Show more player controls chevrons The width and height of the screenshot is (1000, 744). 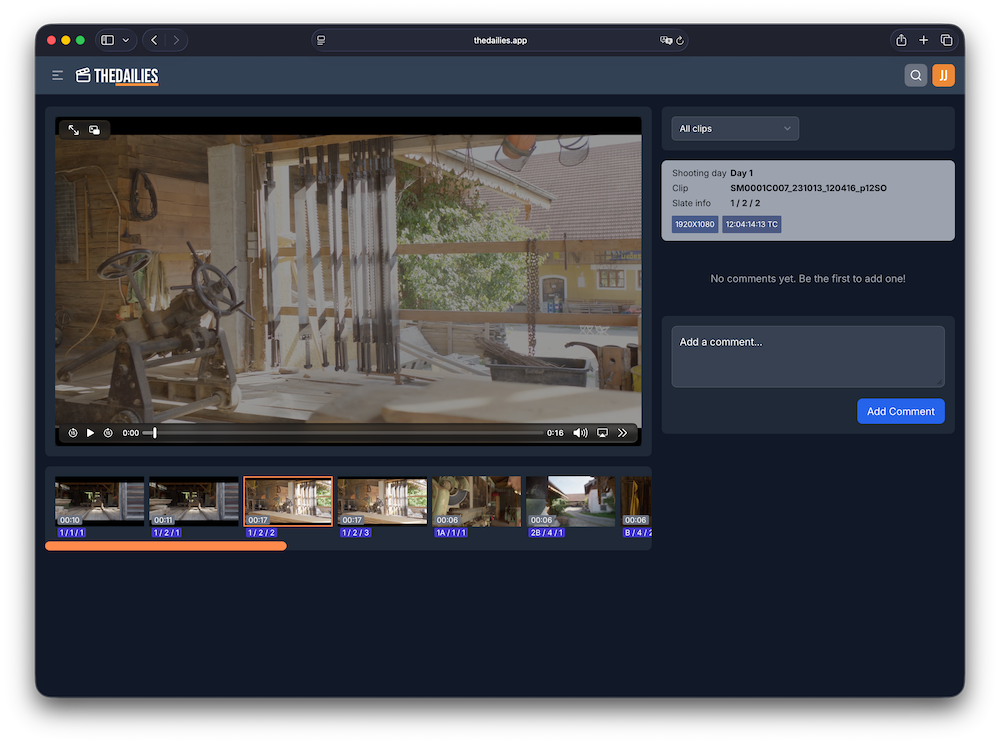pos(622,433)
